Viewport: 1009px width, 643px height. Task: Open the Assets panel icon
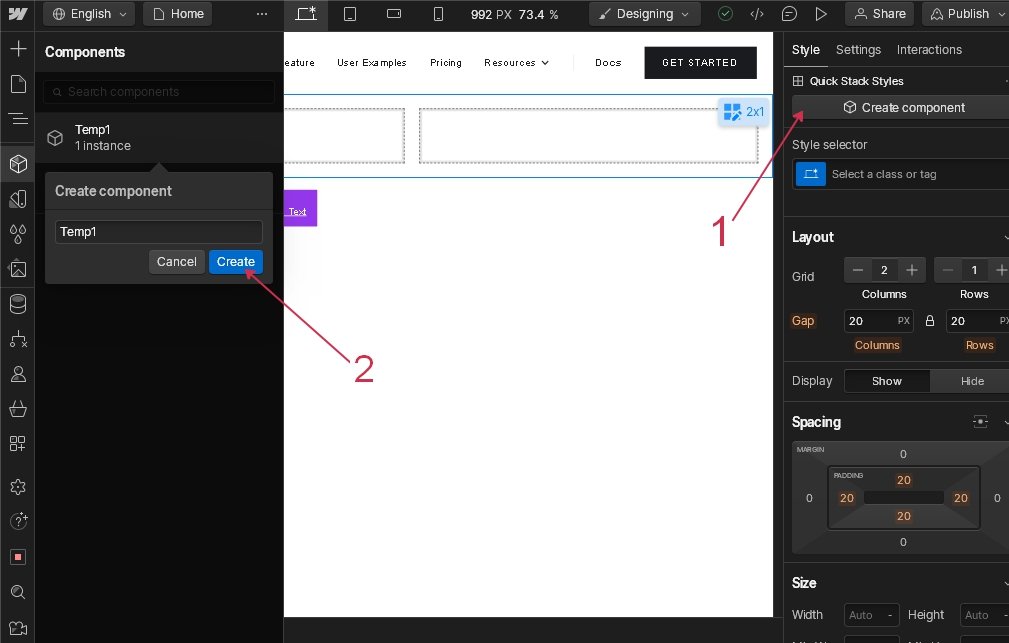point(17,268)
